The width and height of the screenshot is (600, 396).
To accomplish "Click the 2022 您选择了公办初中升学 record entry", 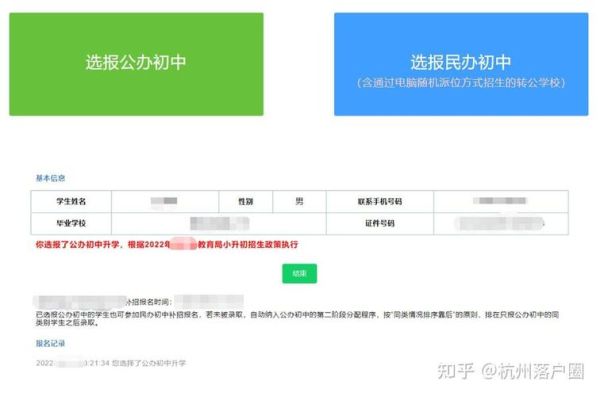I will click(111, 363).
